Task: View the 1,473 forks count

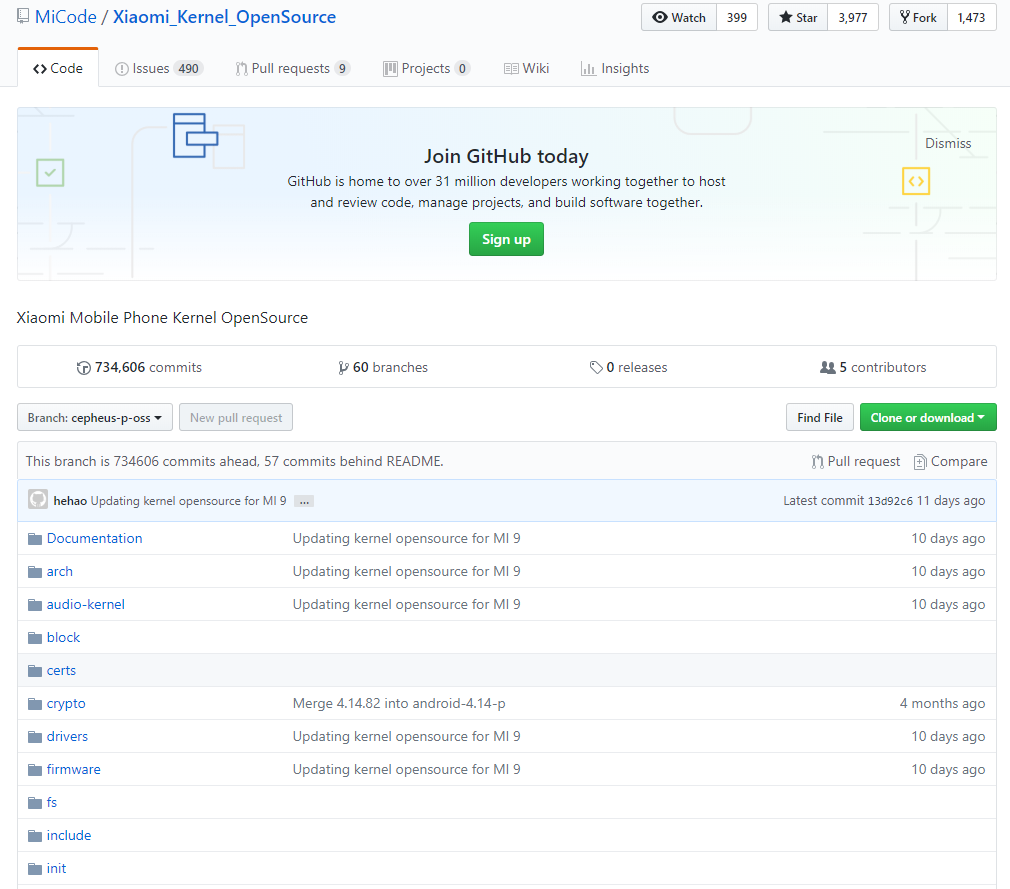Action: coord(971,17)
